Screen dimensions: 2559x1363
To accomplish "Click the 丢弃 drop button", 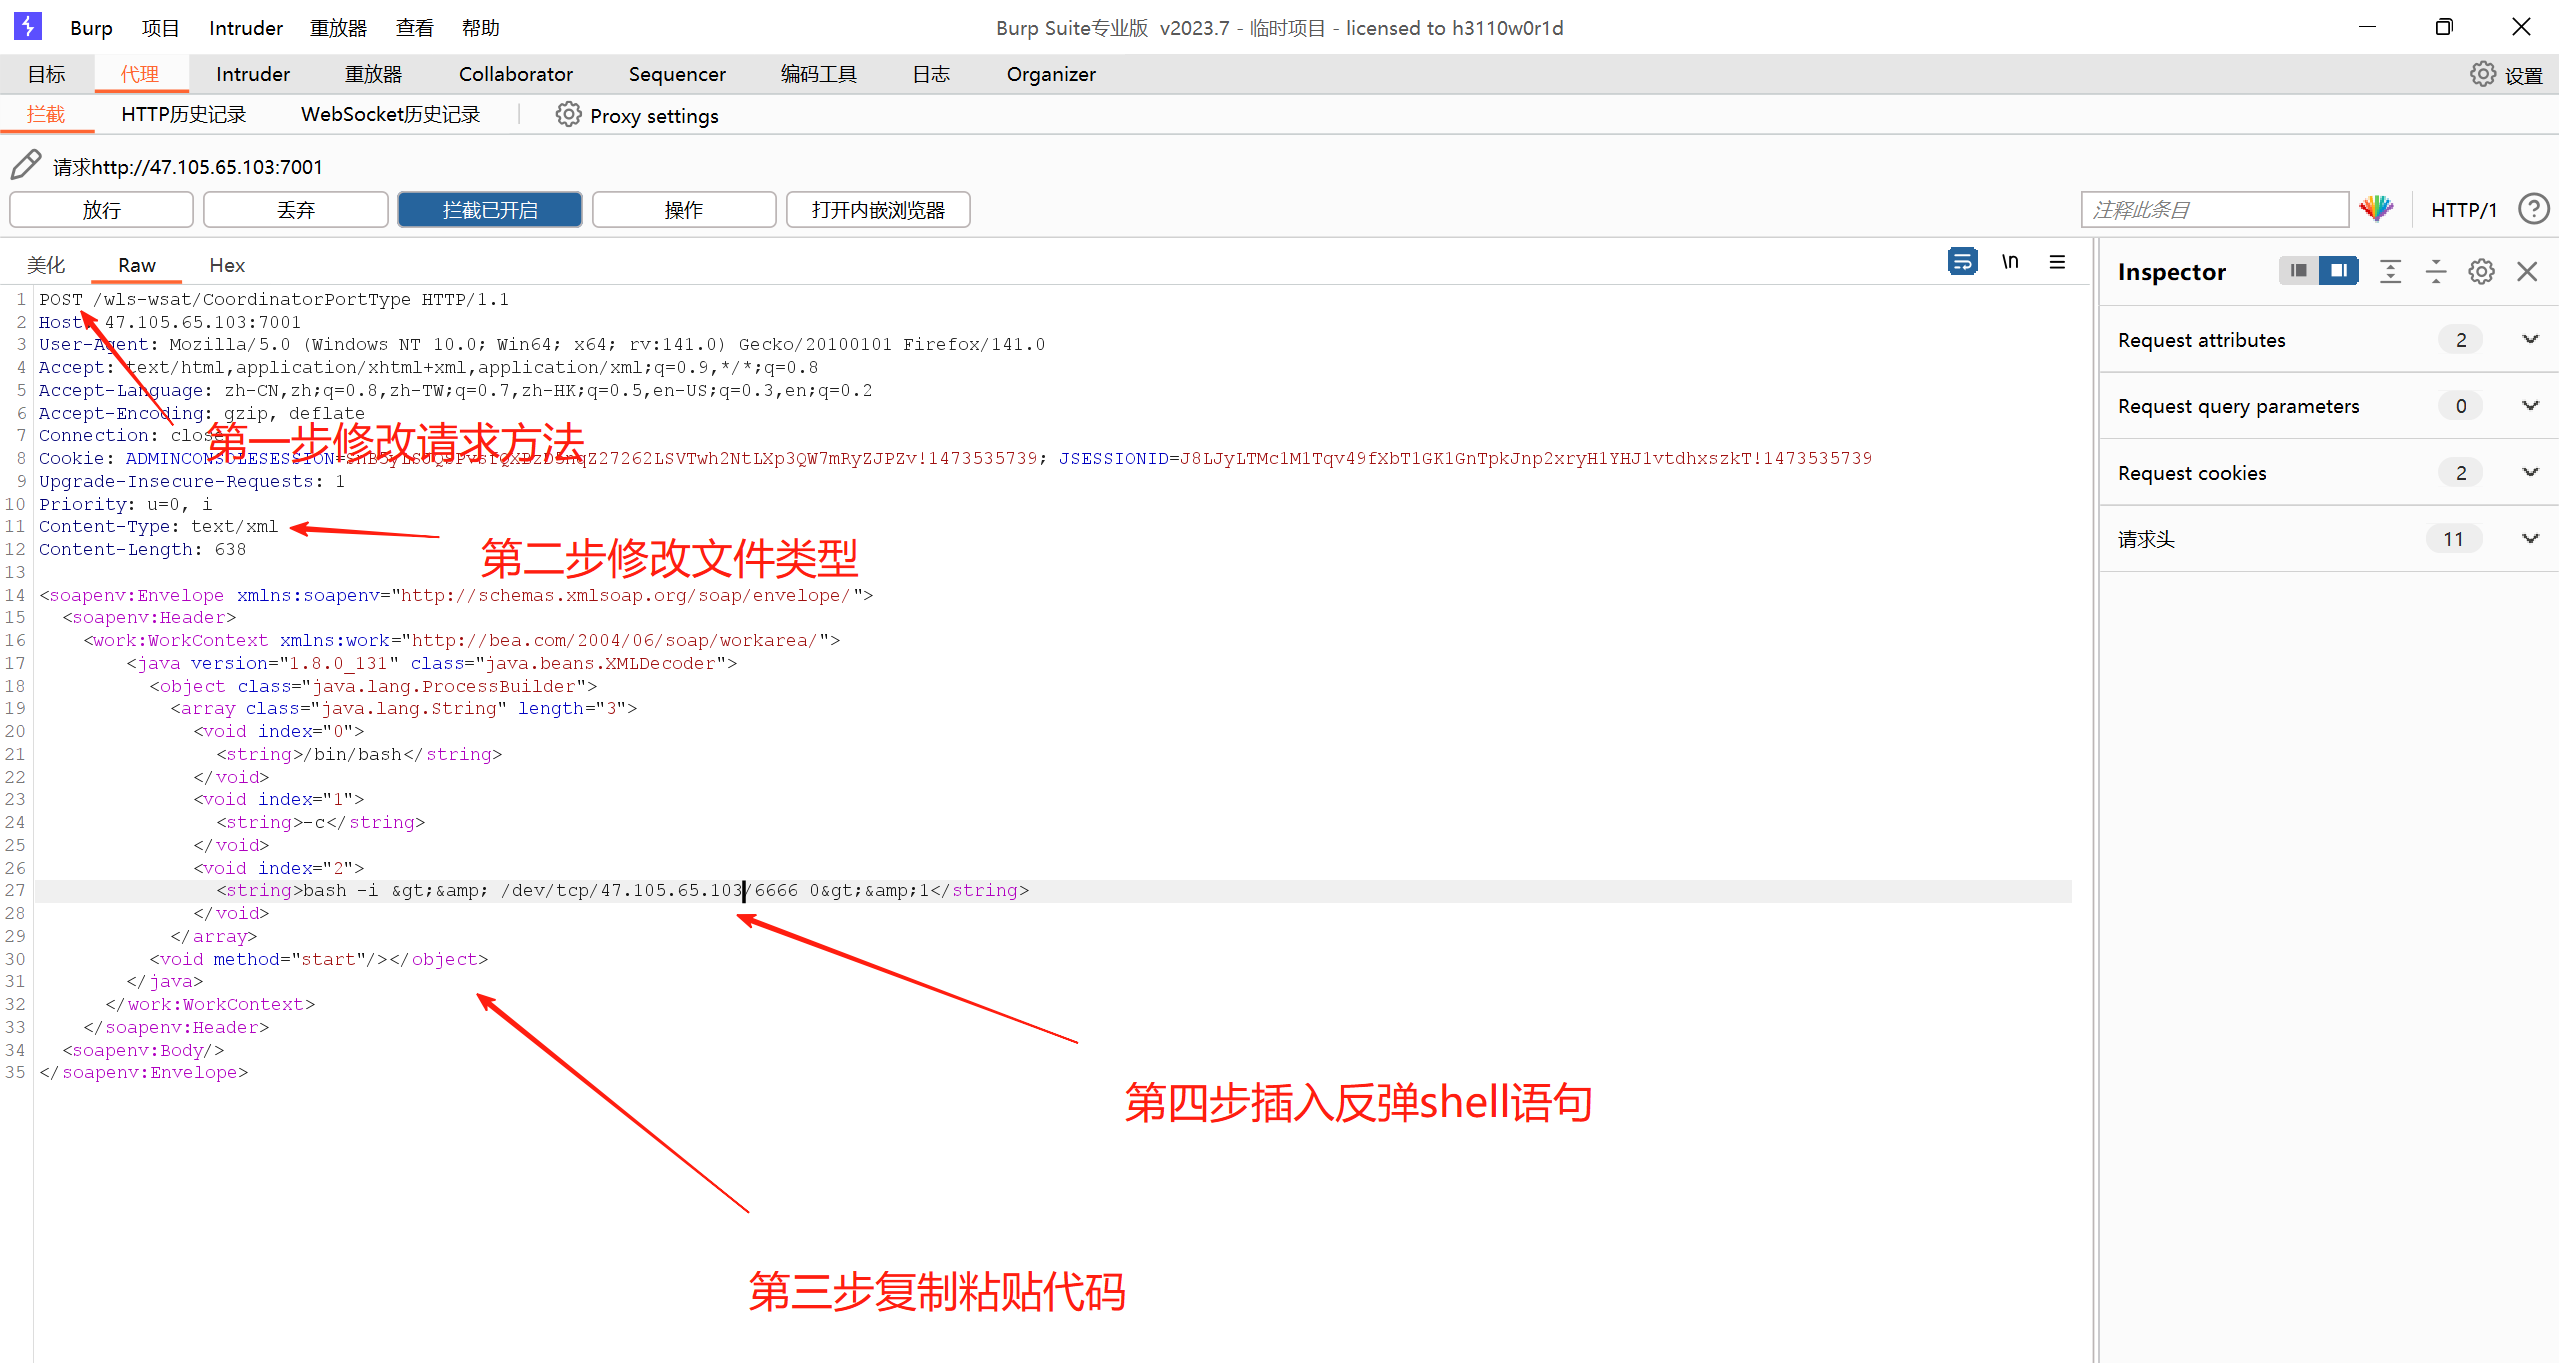I will click(296, 210).
